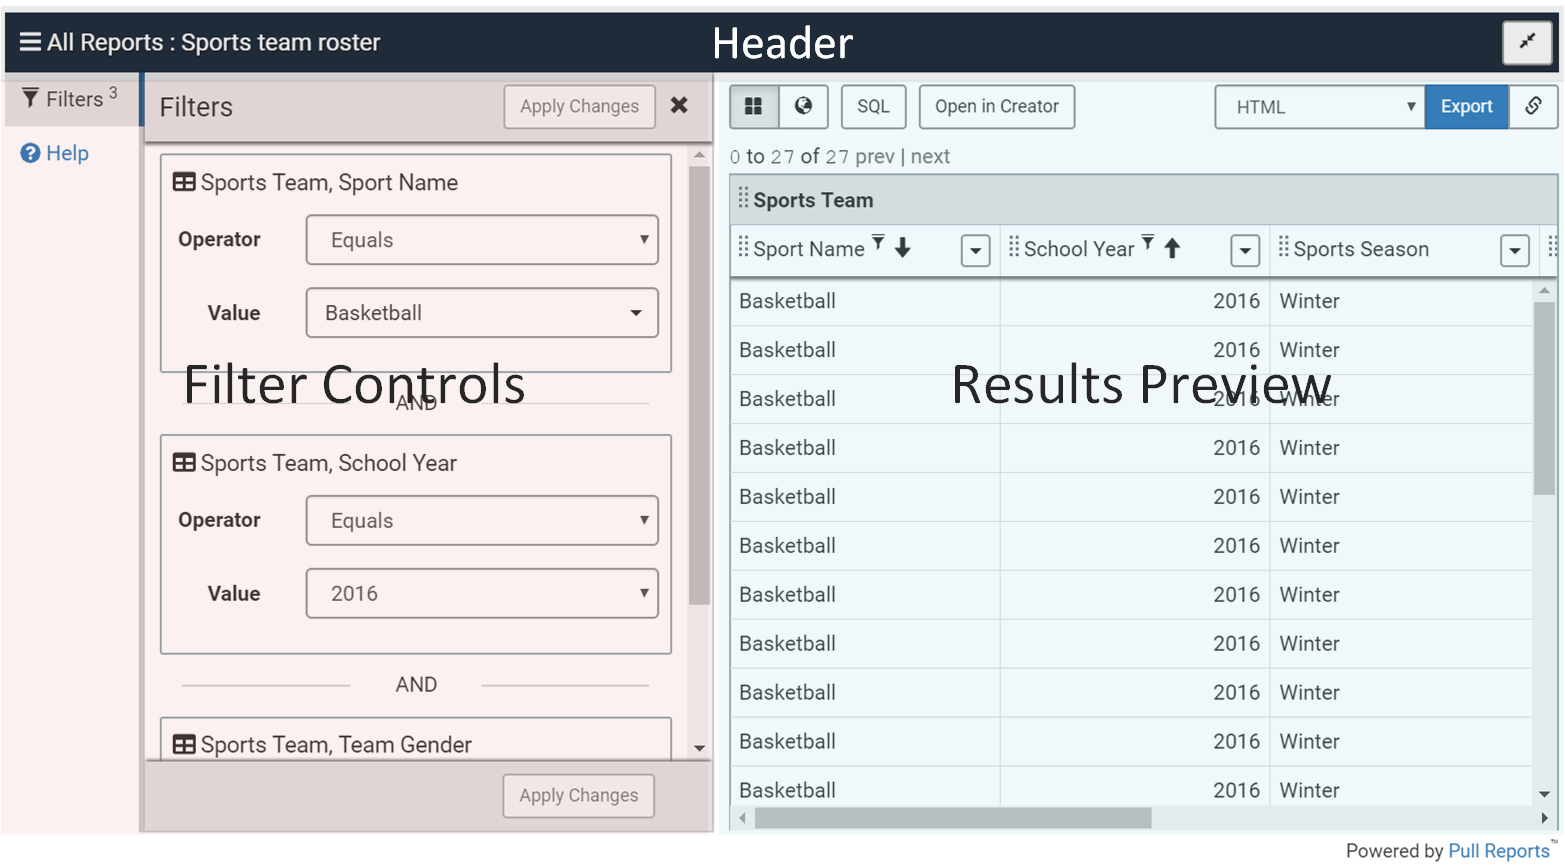Close the Filters panel with X
Image resolution: width=1565 pixels, height=868 pixels.
[x=679, y=105]
